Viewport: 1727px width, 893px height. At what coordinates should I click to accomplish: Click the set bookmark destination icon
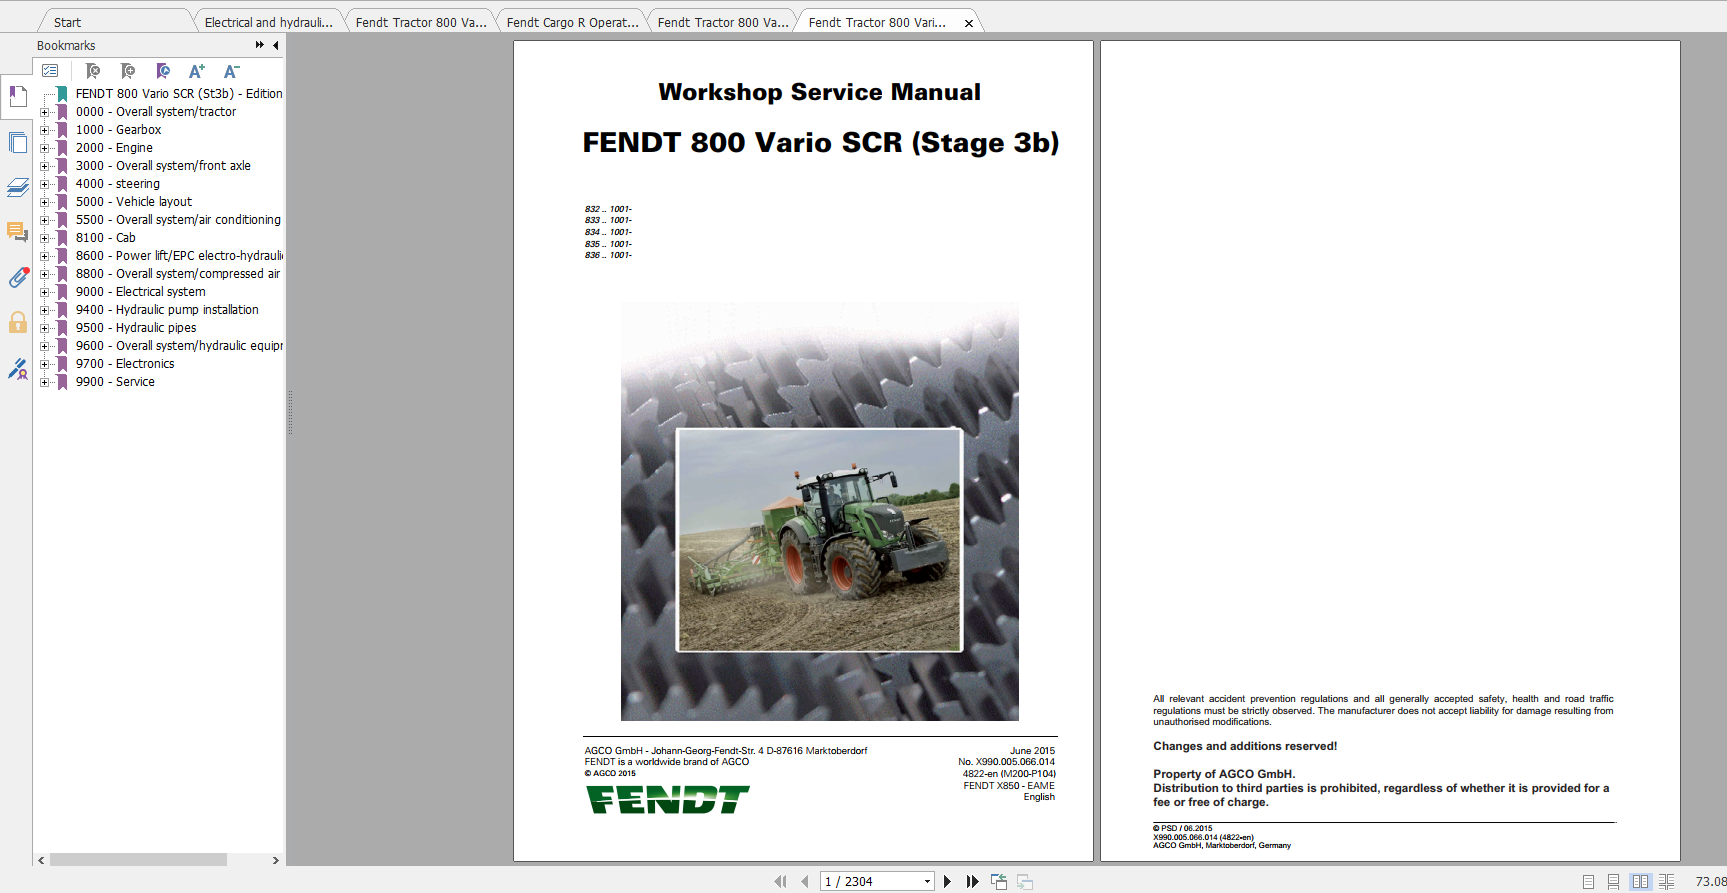coord(163,71)
